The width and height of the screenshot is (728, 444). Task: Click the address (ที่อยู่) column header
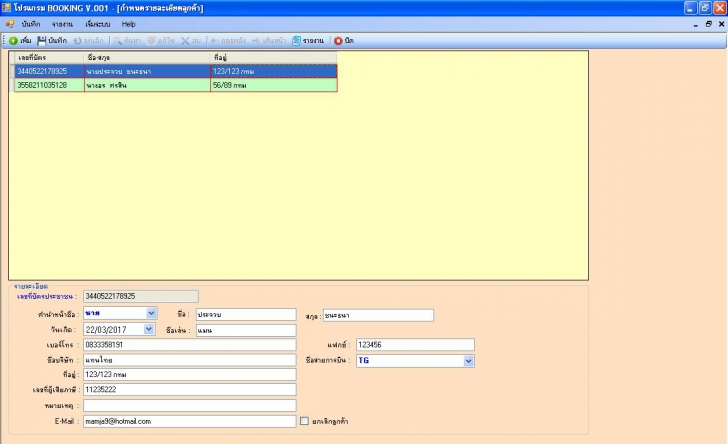(273, 58)
